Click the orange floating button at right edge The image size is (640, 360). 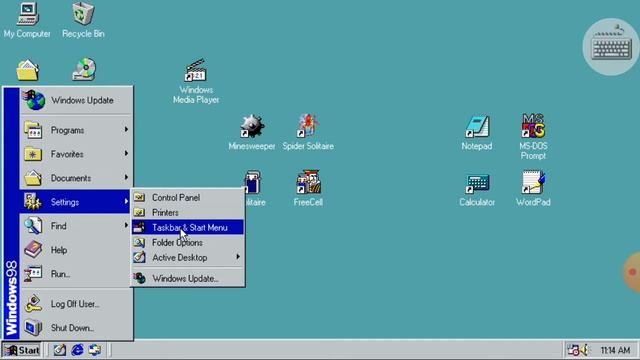point(632,272)
